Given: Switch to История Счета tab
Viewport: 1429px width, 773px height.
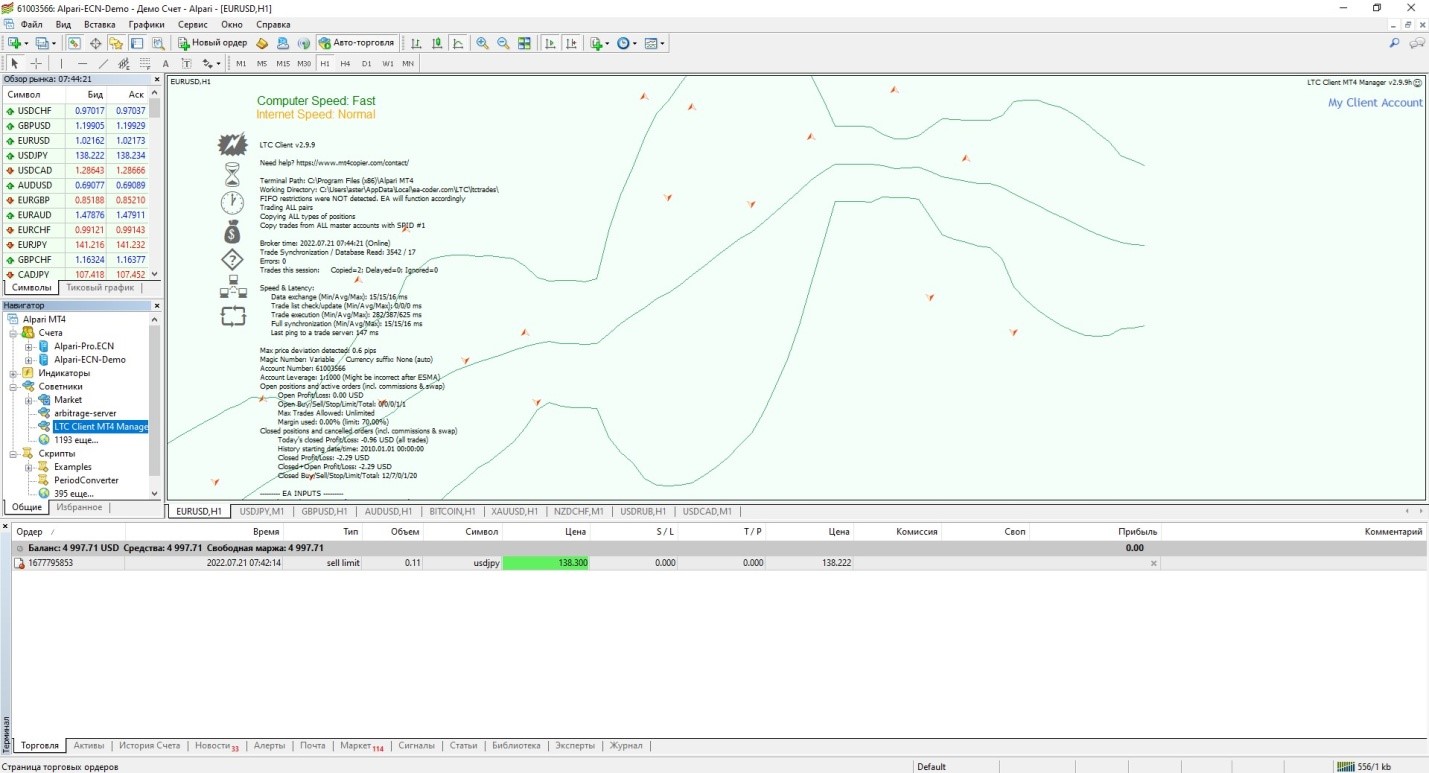Looking at the screenshot, I should pos(149,745).
